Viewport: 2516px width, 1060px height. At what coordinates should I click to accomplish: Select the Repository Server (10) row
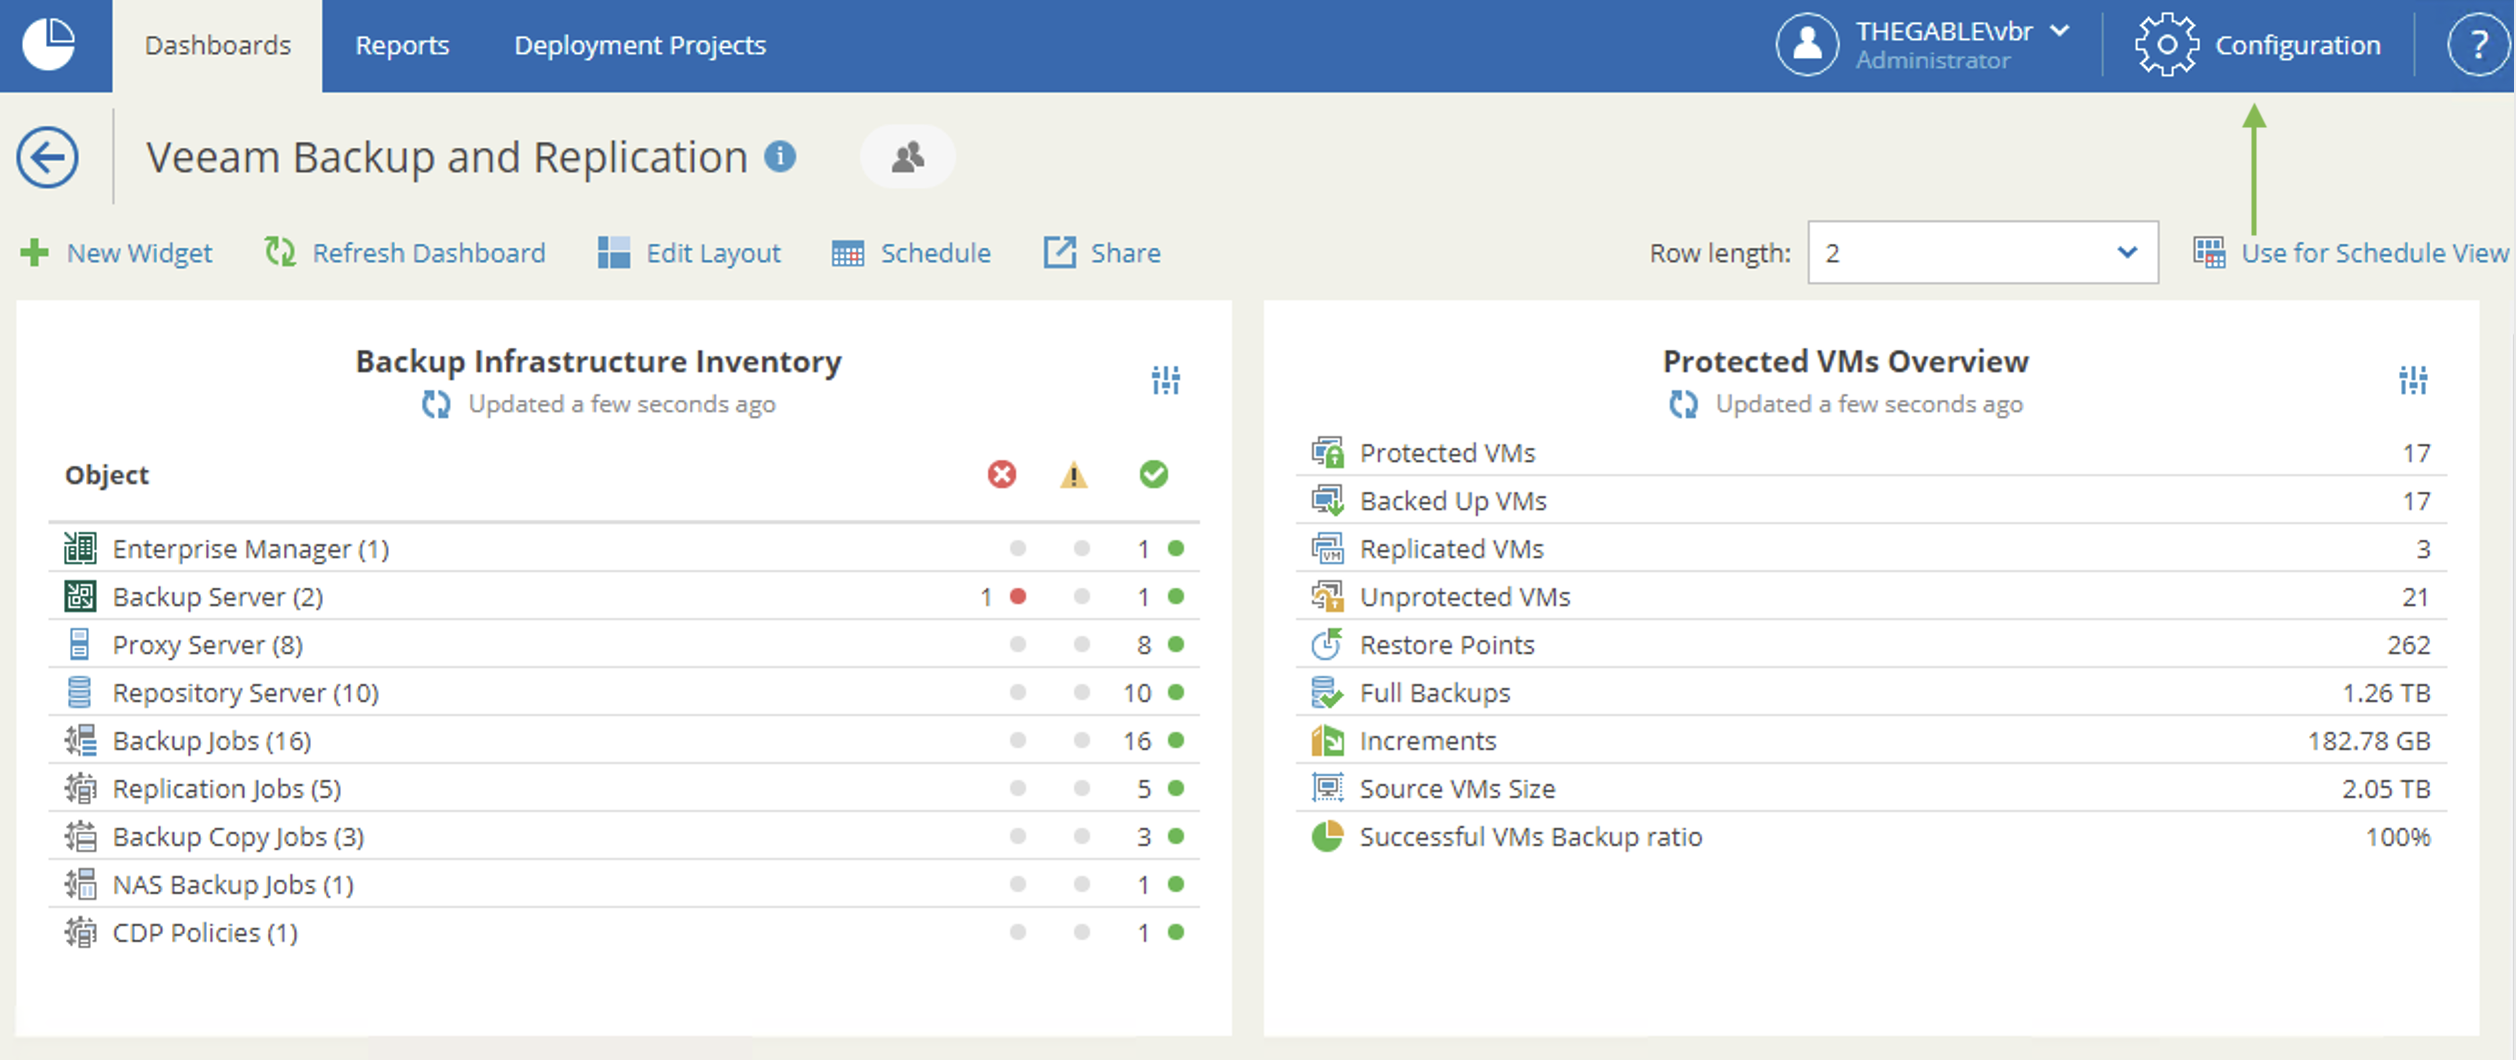click(x=624, y=692)
